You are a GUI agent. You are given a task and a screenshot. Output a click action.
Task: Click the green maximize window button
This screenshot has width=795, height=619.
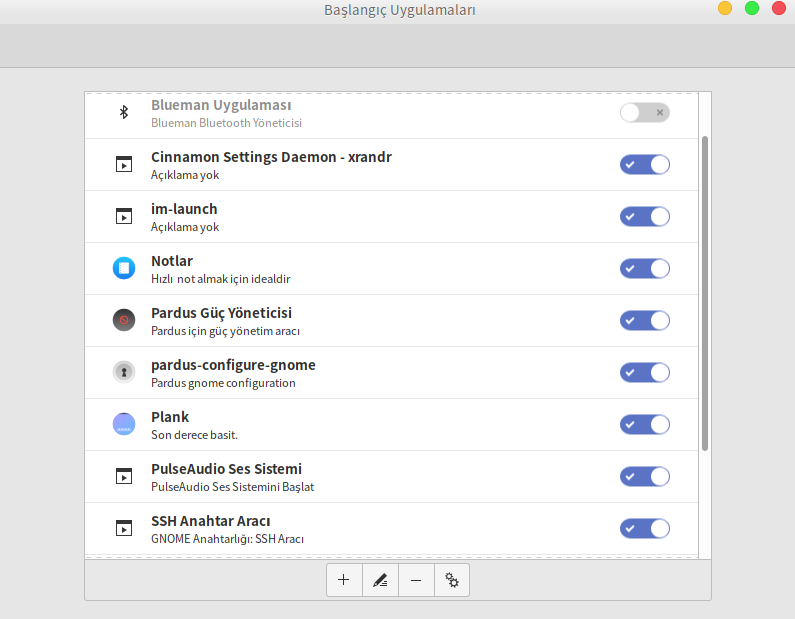[x=752, y=8]
